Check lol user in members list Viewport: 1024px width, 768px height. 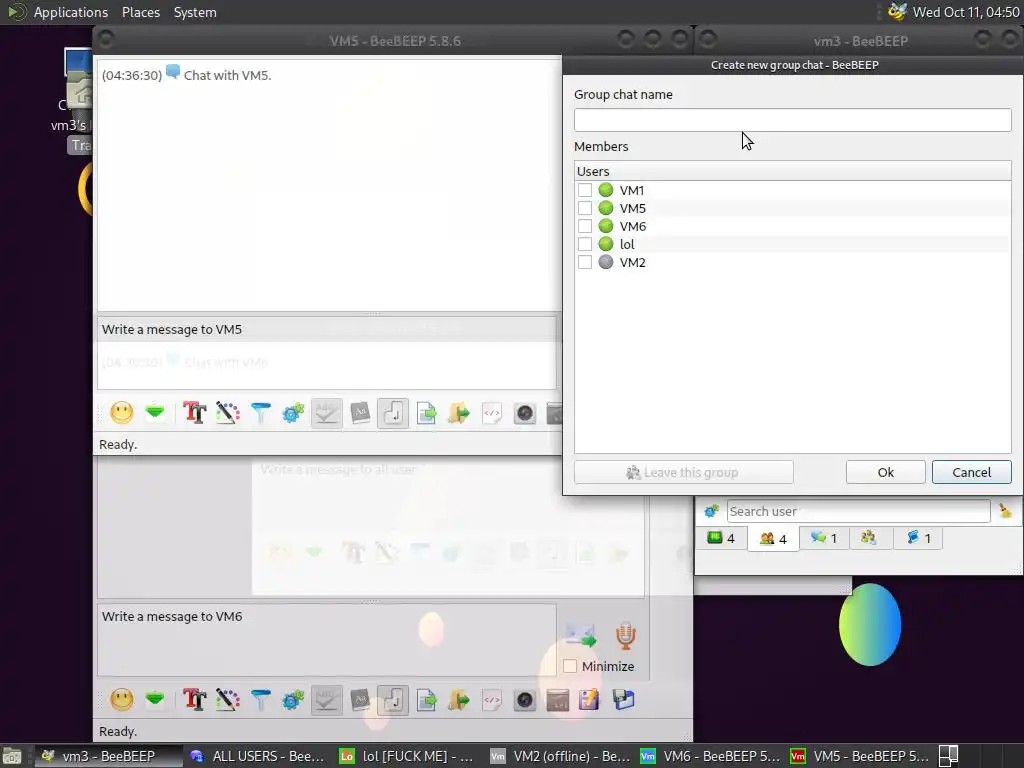coord(584,244)
